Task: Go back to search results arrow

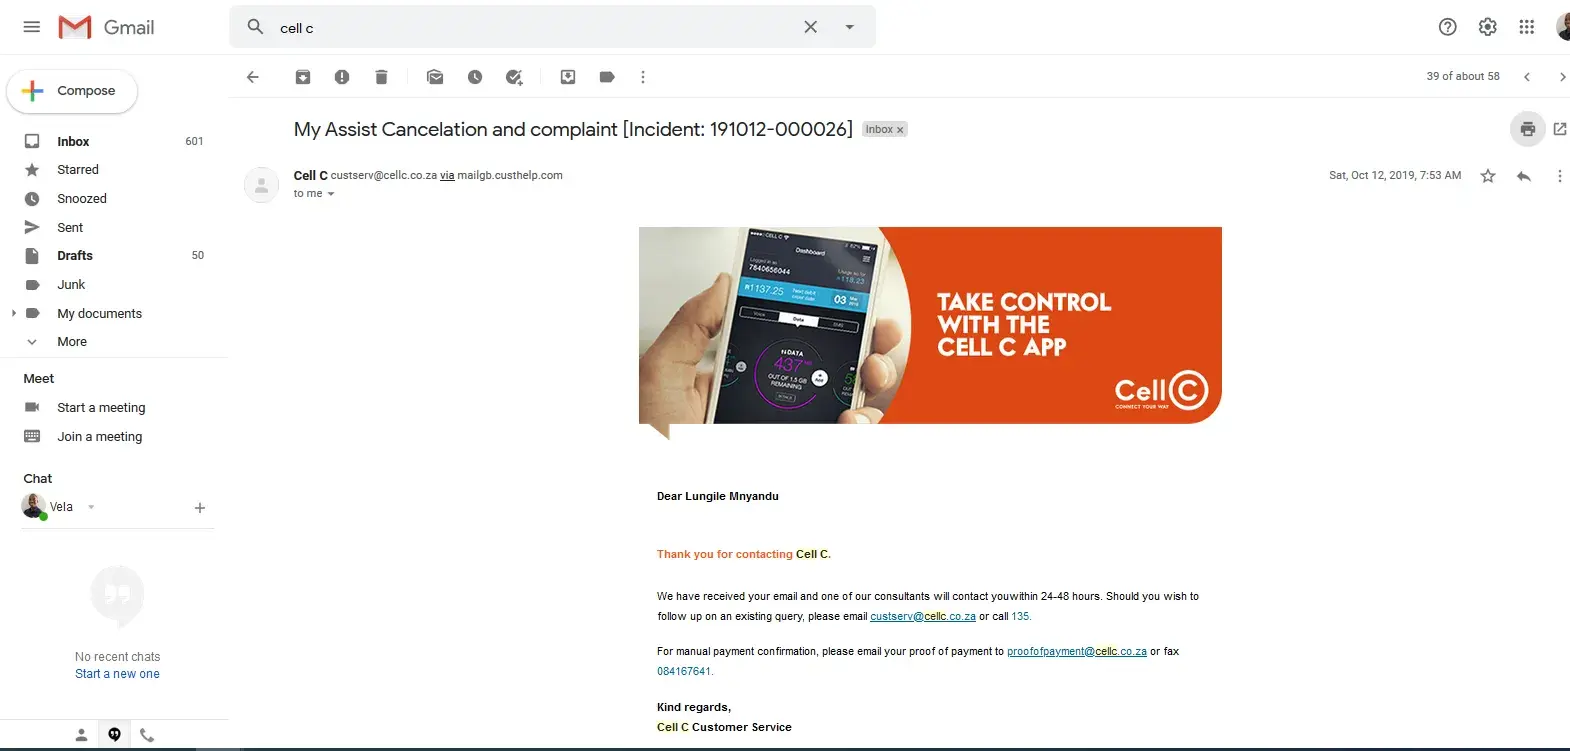Action: point(253,77)
